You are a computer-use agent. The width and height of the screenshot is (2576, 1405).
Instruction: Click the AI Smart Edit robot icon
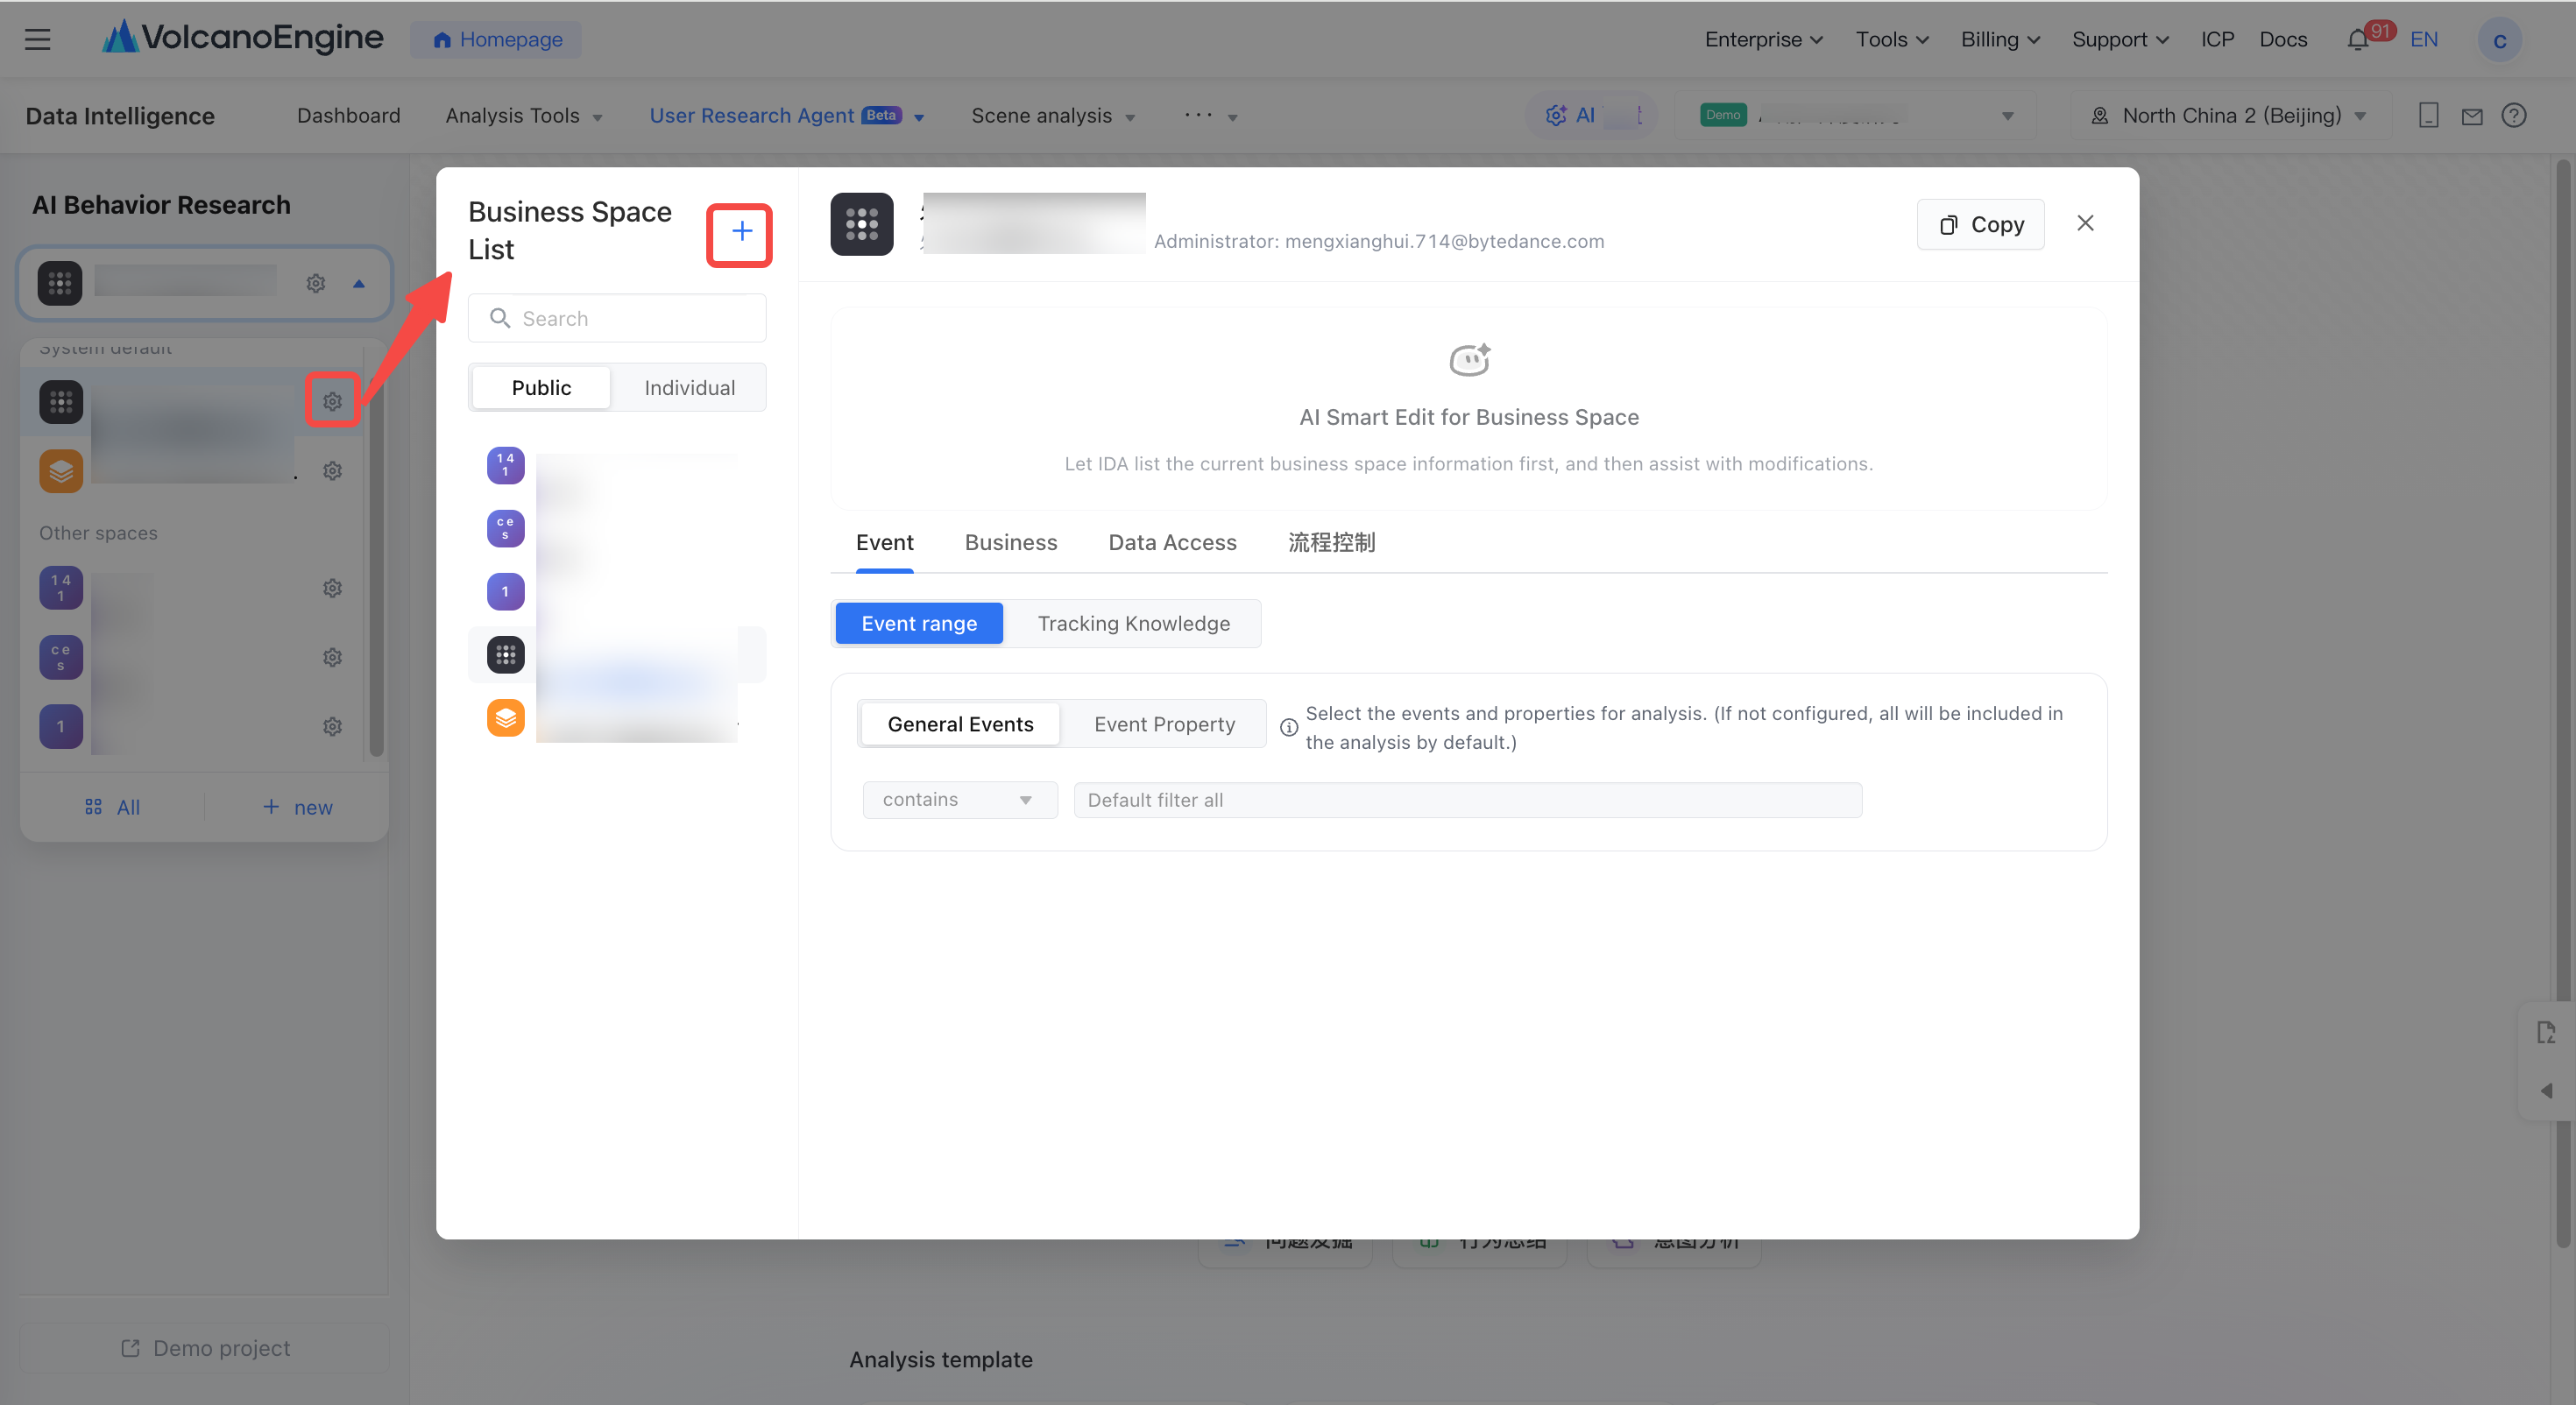pos(1469,360)
